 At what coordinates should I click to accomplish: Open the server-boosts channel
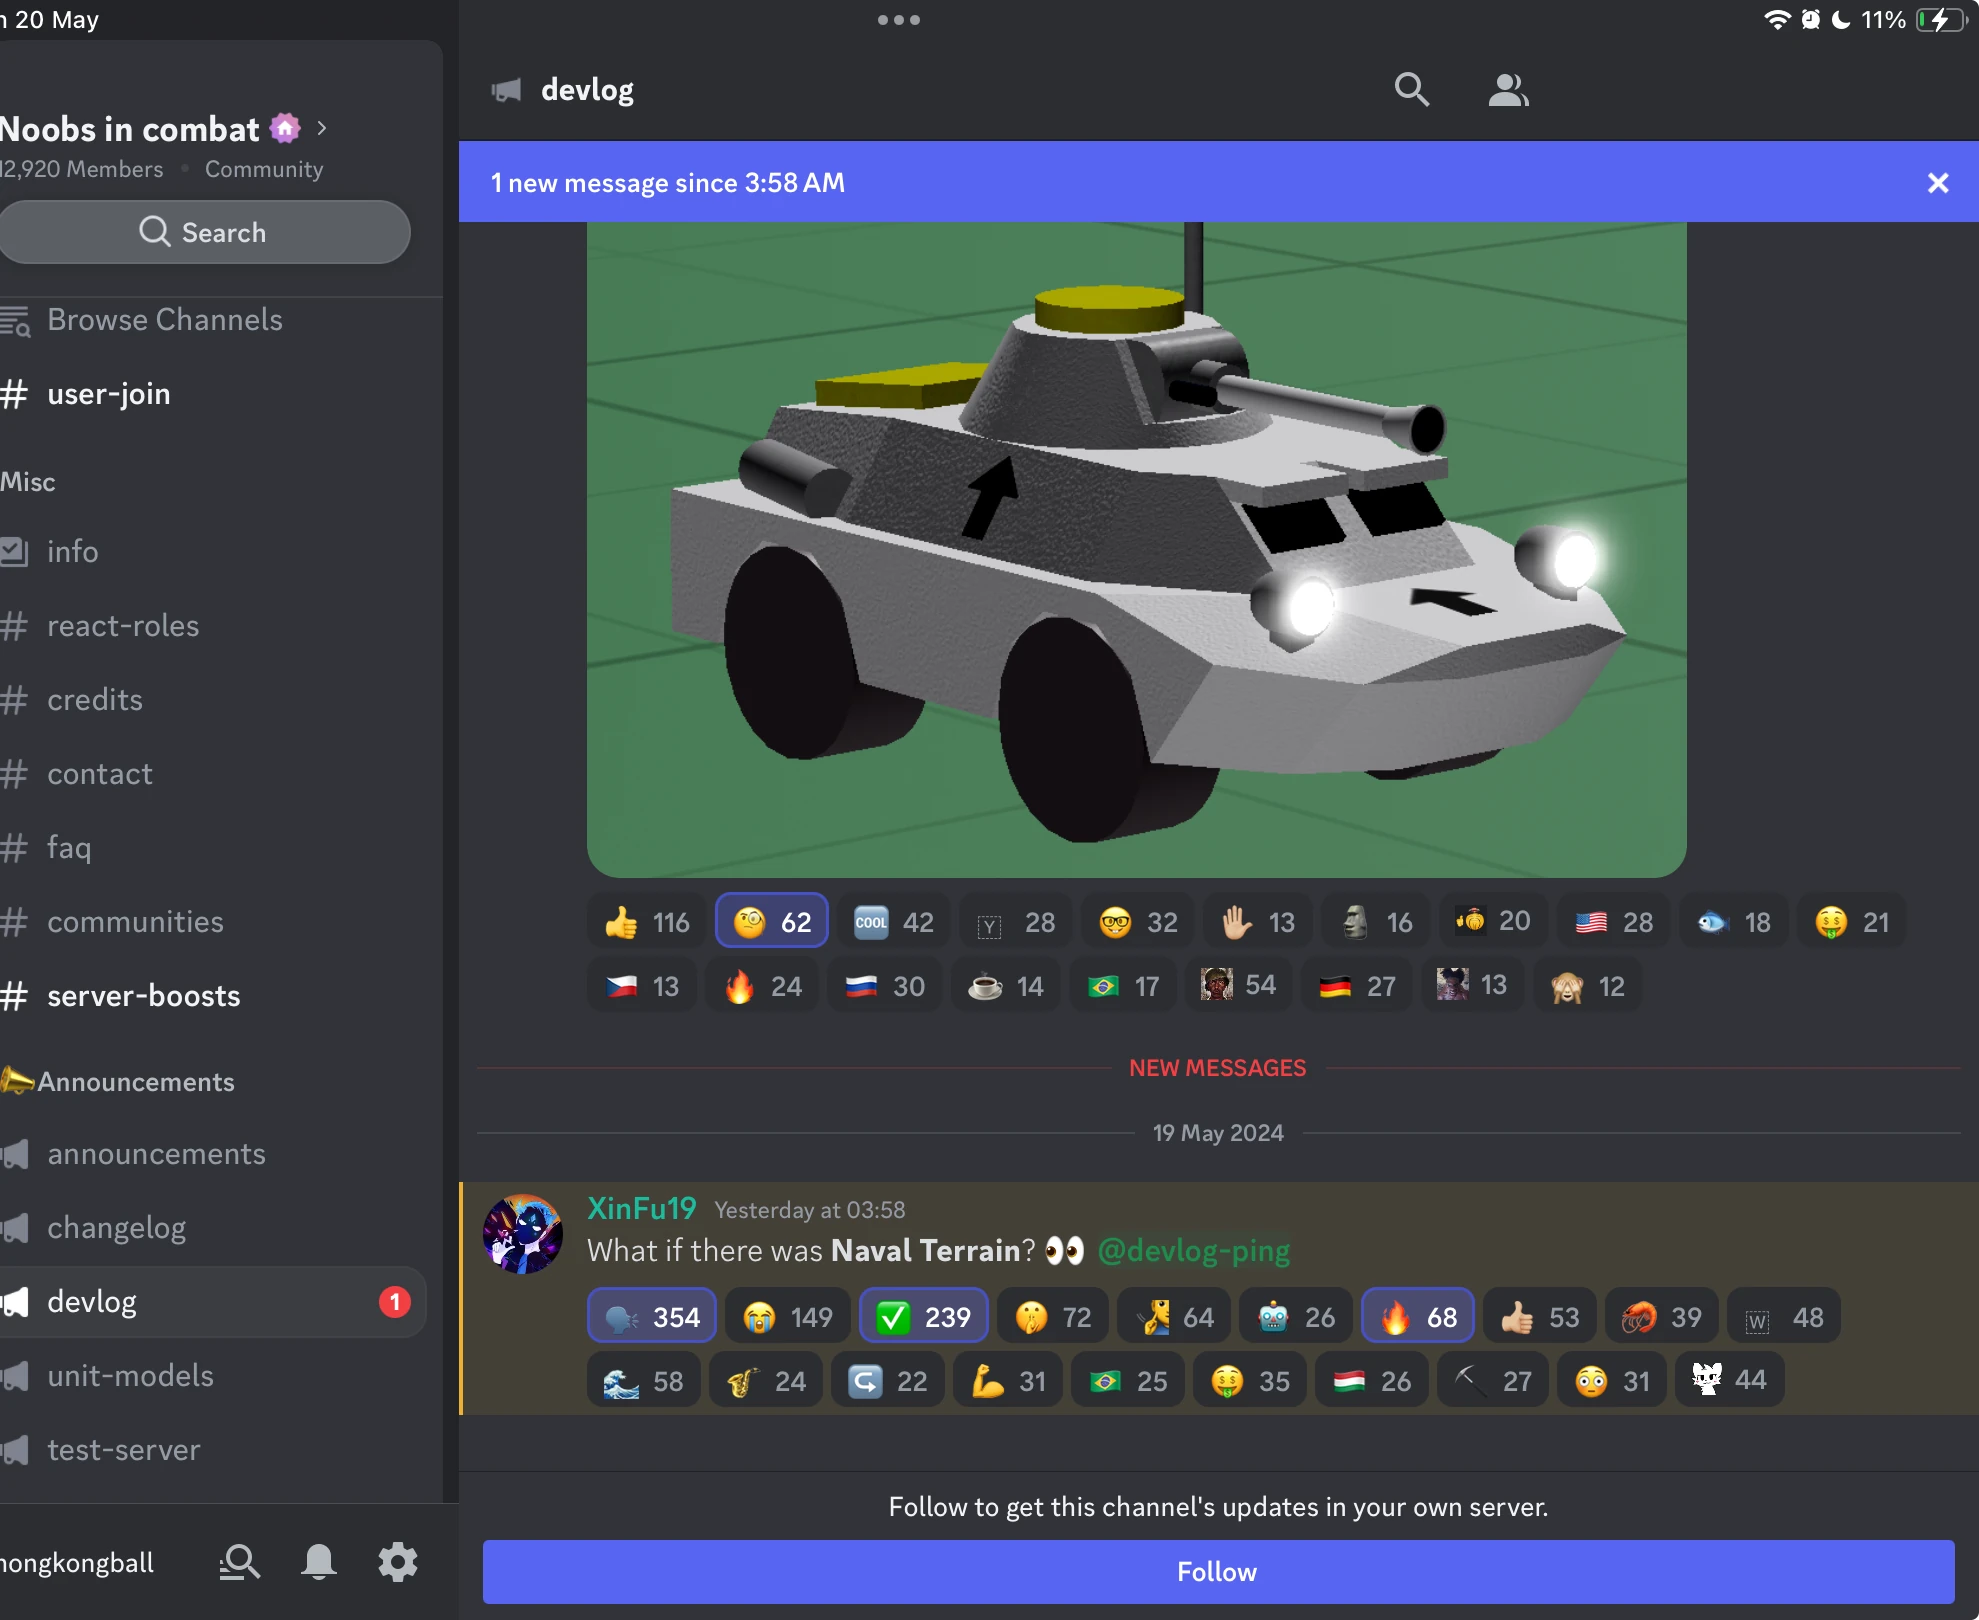click(143, 996)
